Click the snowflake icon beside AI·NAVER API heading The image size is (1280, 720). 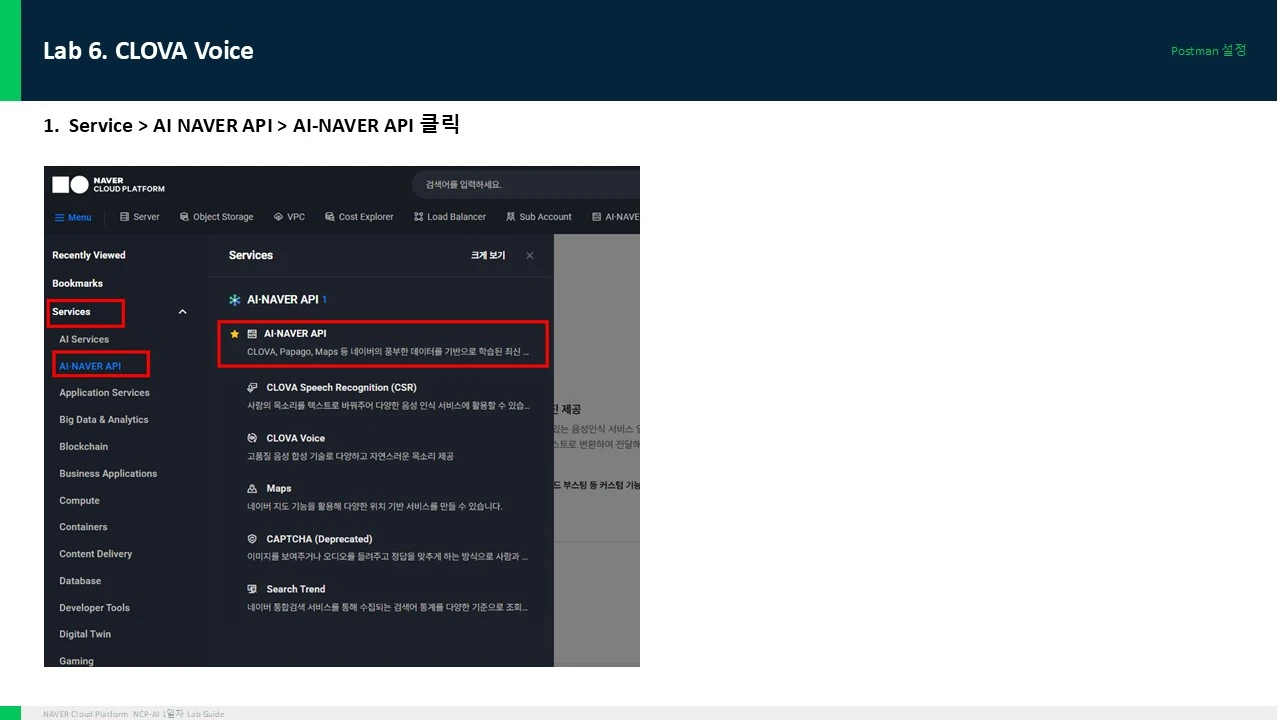click(235, 300)
